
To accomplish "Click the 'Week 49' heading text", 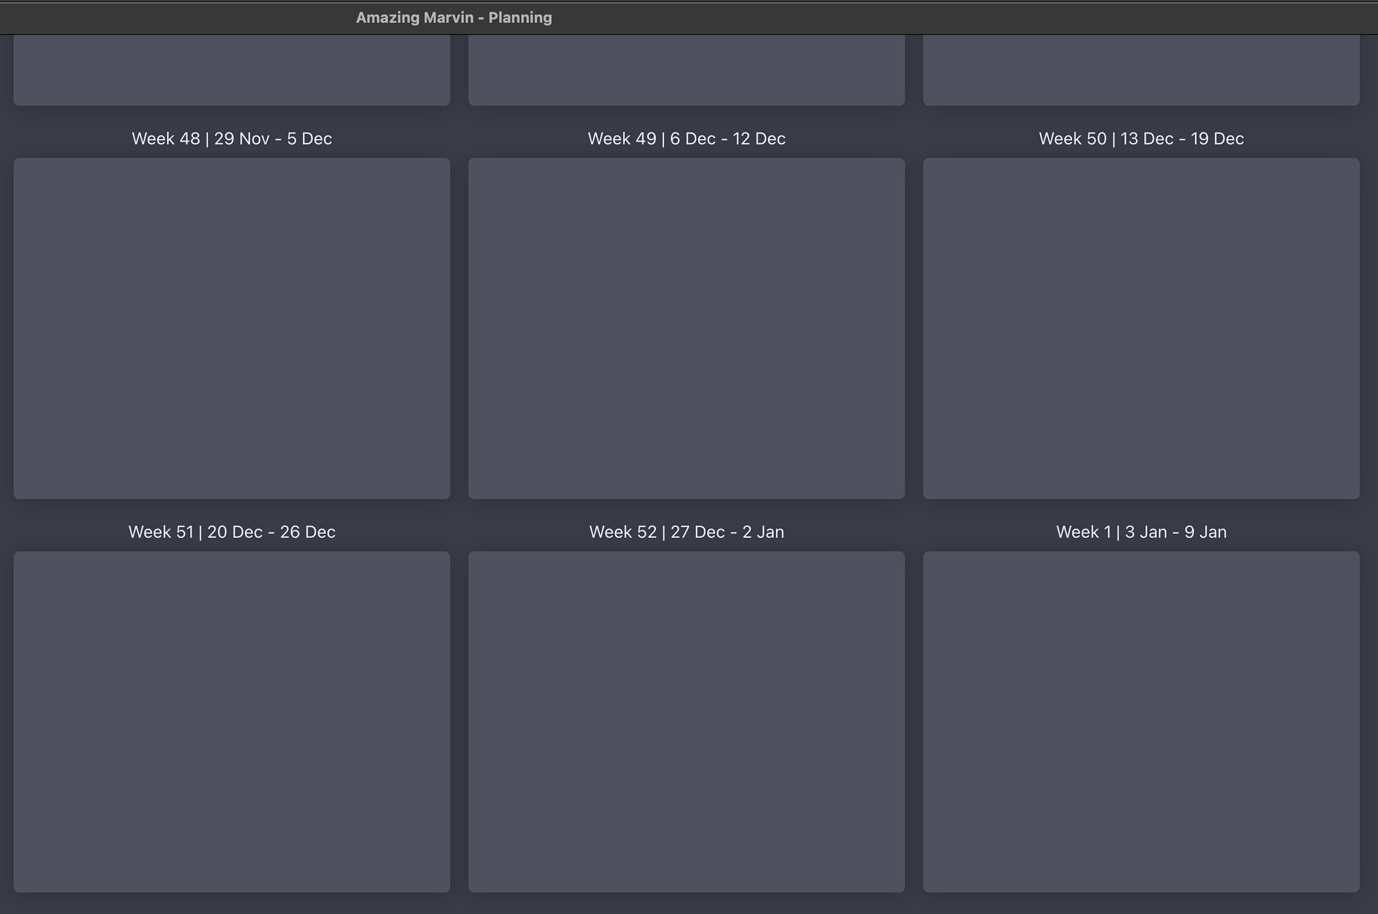I will (x=622, y=139).
